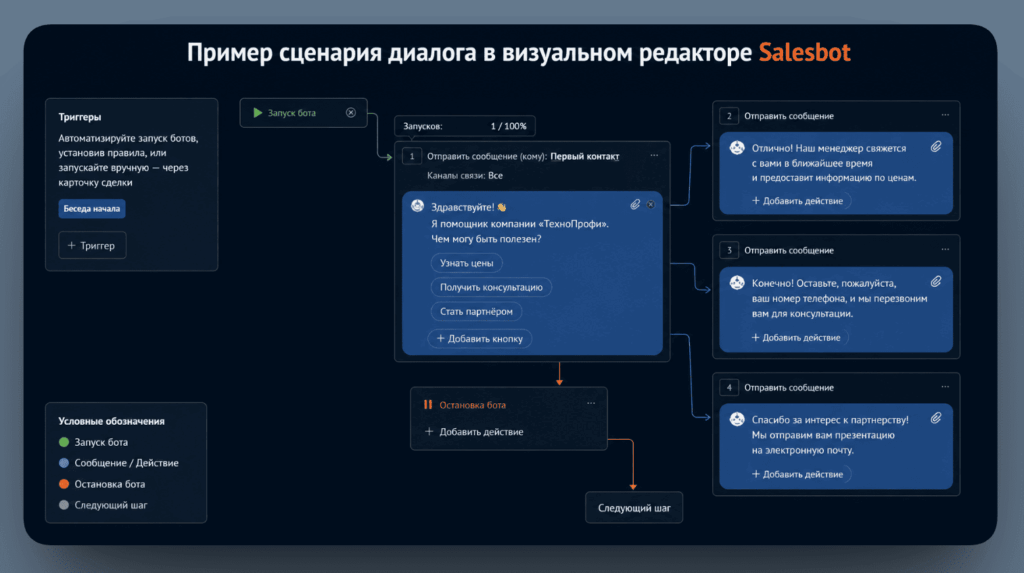Click the step number 1 badge
The width and height of the screenshot is (1024, 573).
(x=411, y=156)
